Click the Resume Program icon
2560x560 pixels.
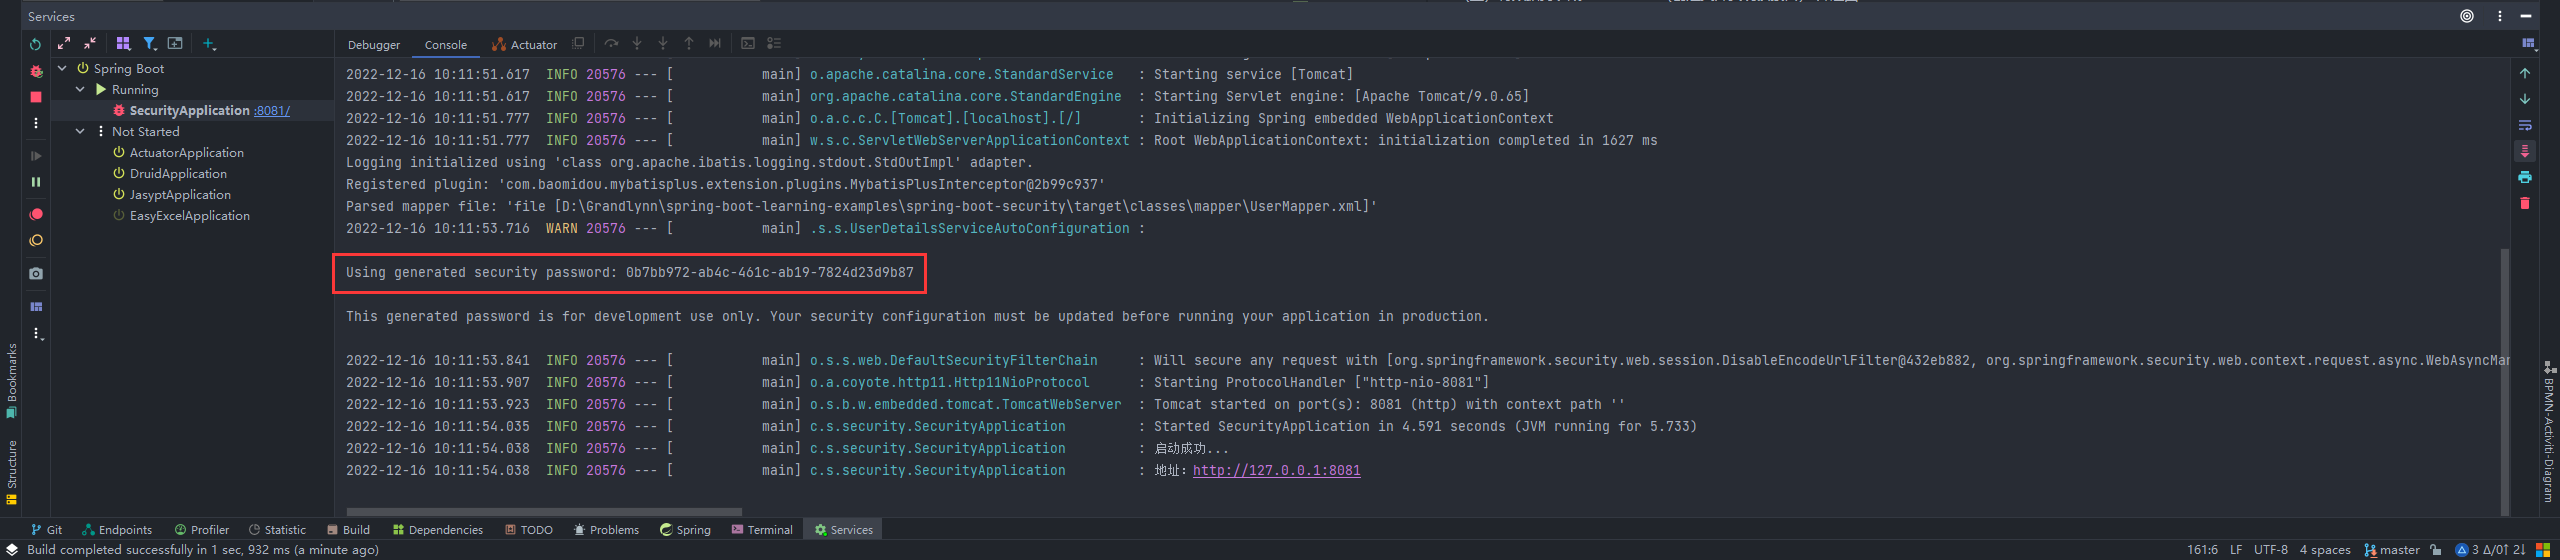click(36, 156)
